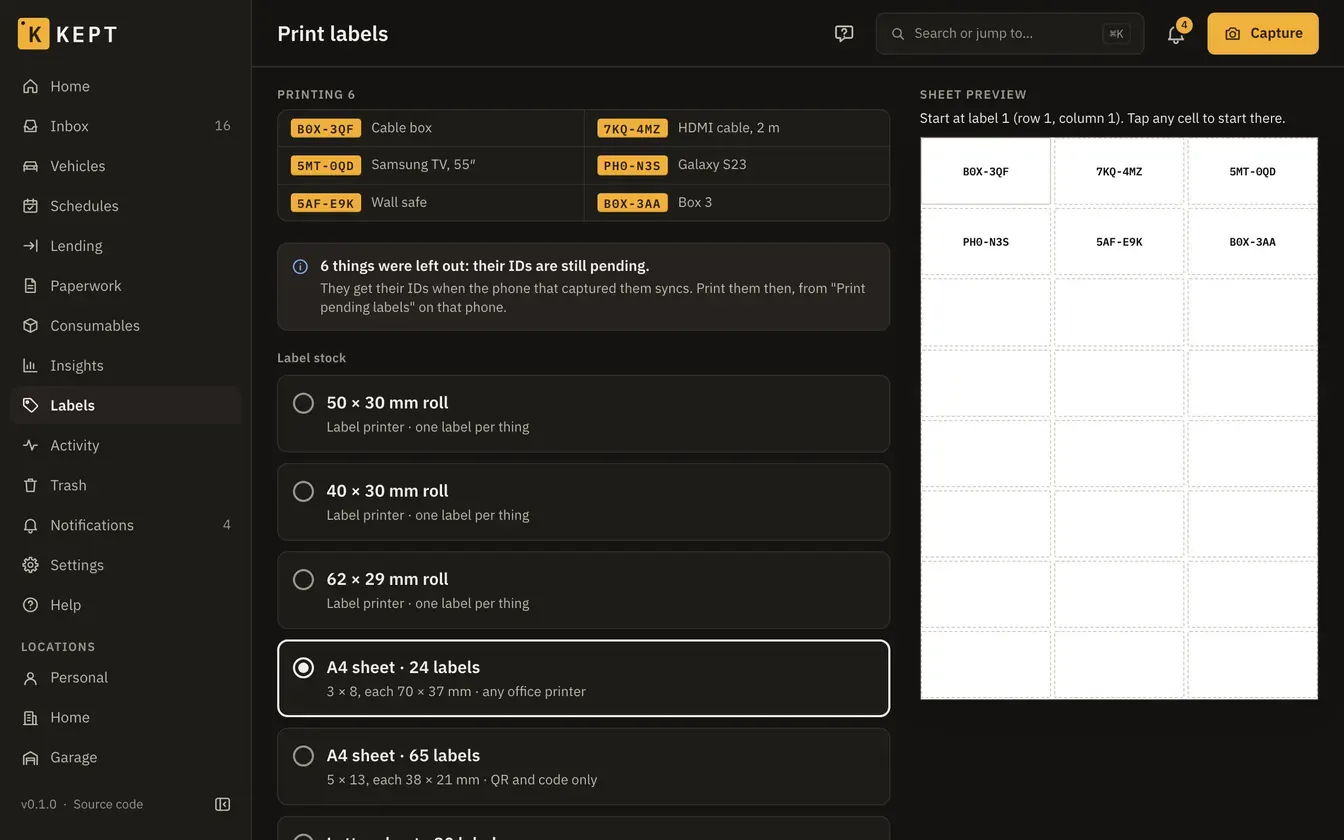
Task: Select the 50 × 30 mm roll stock
Action: (583, 414)
